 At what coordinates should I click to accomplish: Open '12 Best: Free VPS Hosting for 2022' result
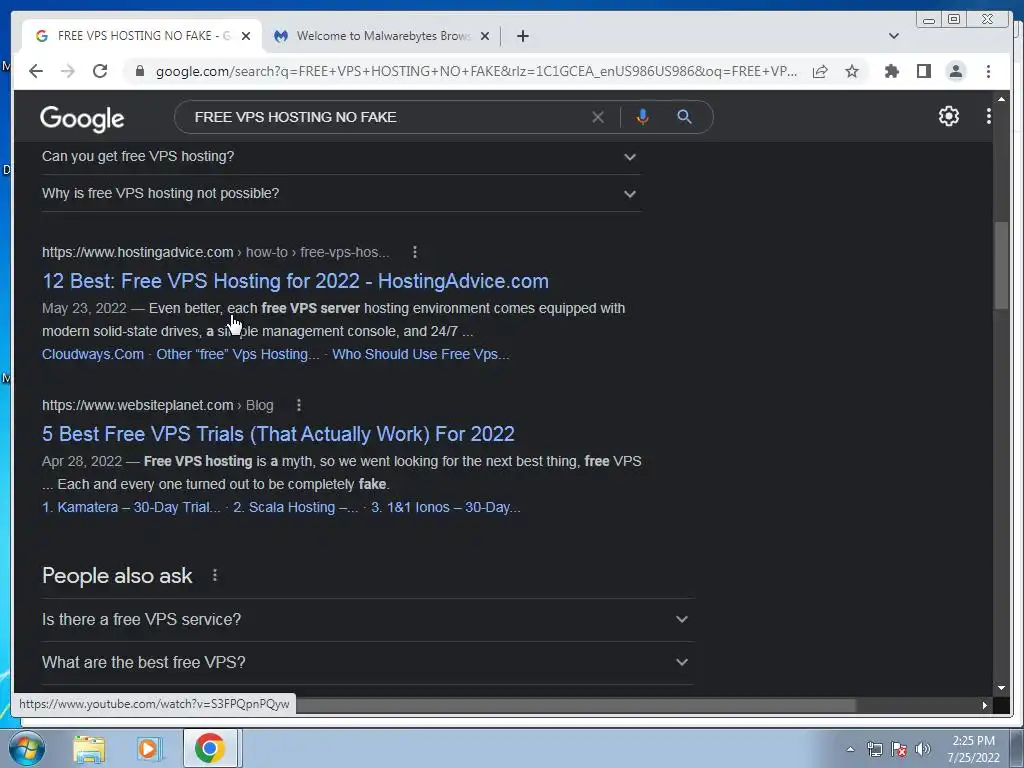(295, 281)
